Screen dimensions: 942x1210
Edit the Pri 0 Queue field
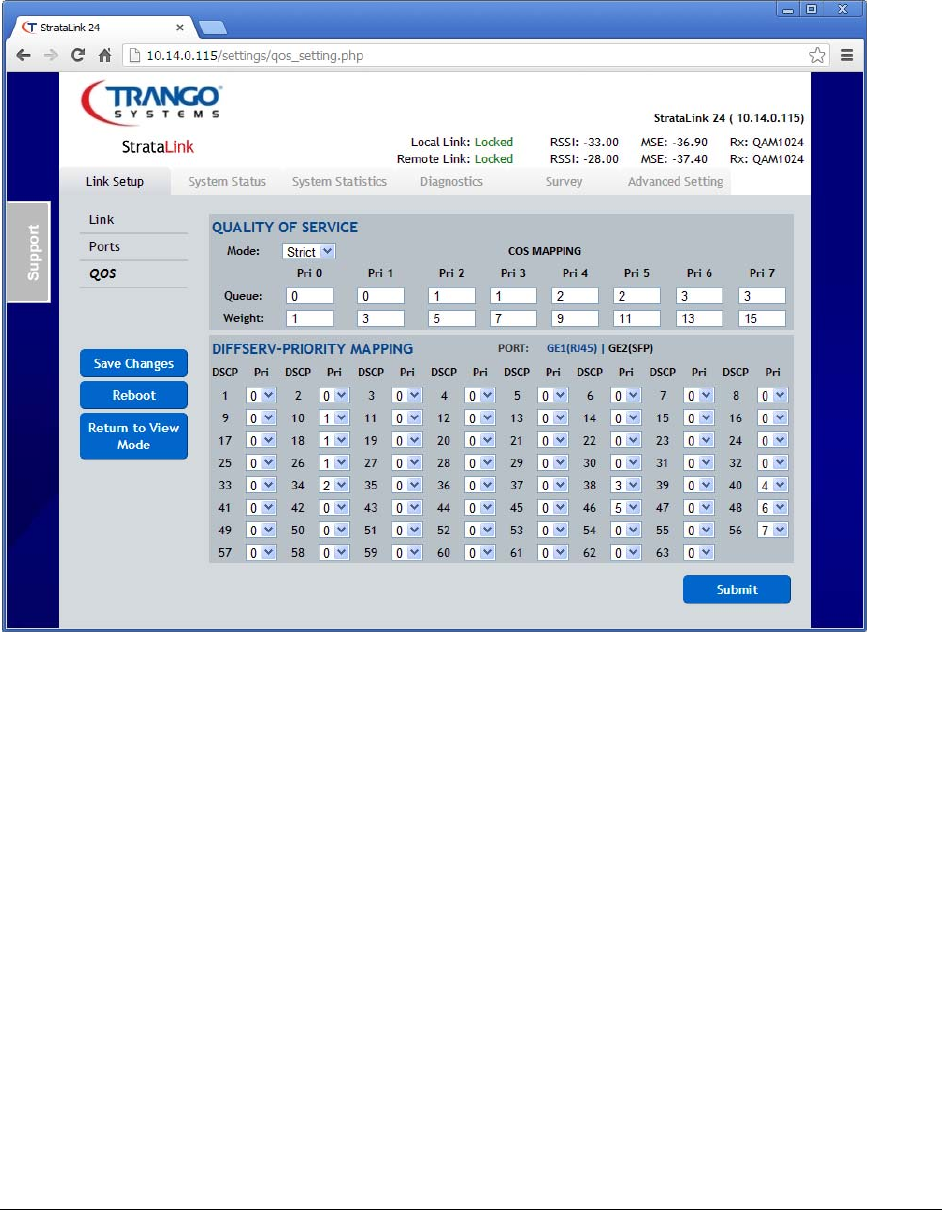pos(310,296)
